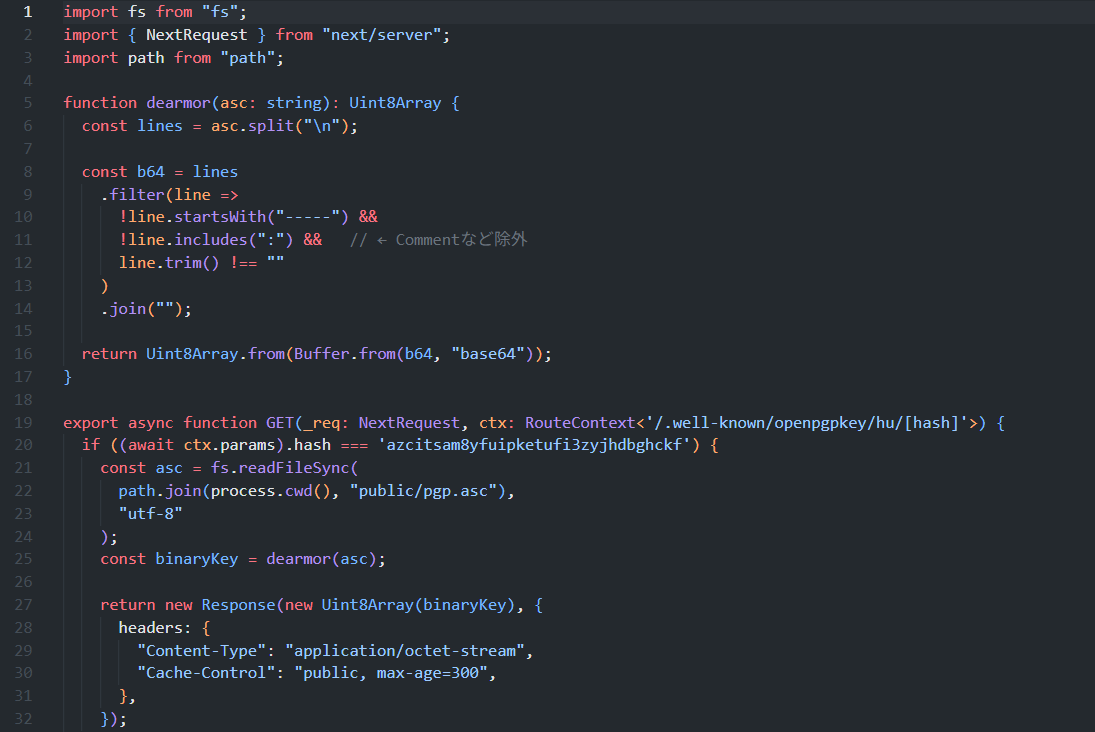Click the startsWith call on line 10

pos(220,217)
